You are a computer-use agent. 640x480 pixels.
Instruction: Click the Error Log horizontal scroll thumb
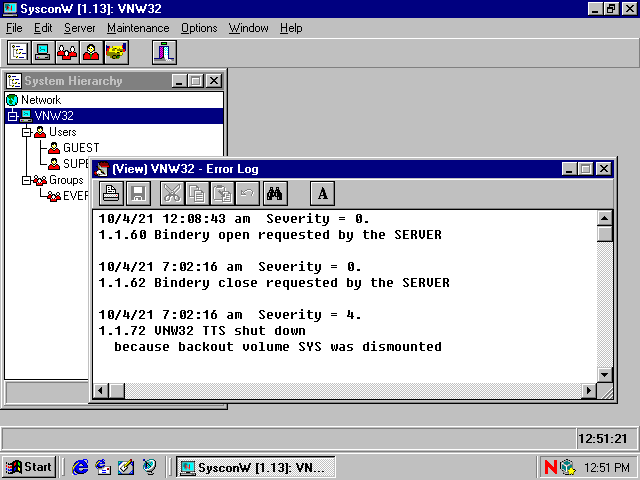point(117,391)
